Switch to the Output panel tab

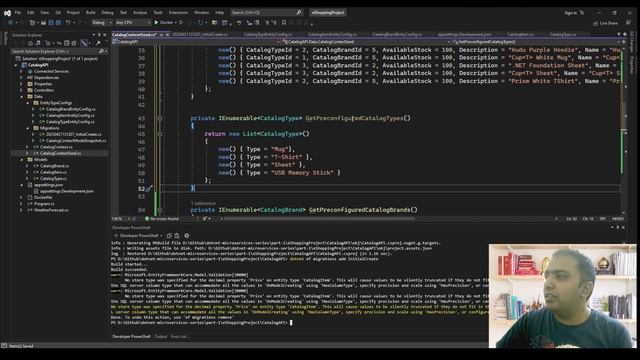[161, 337]
